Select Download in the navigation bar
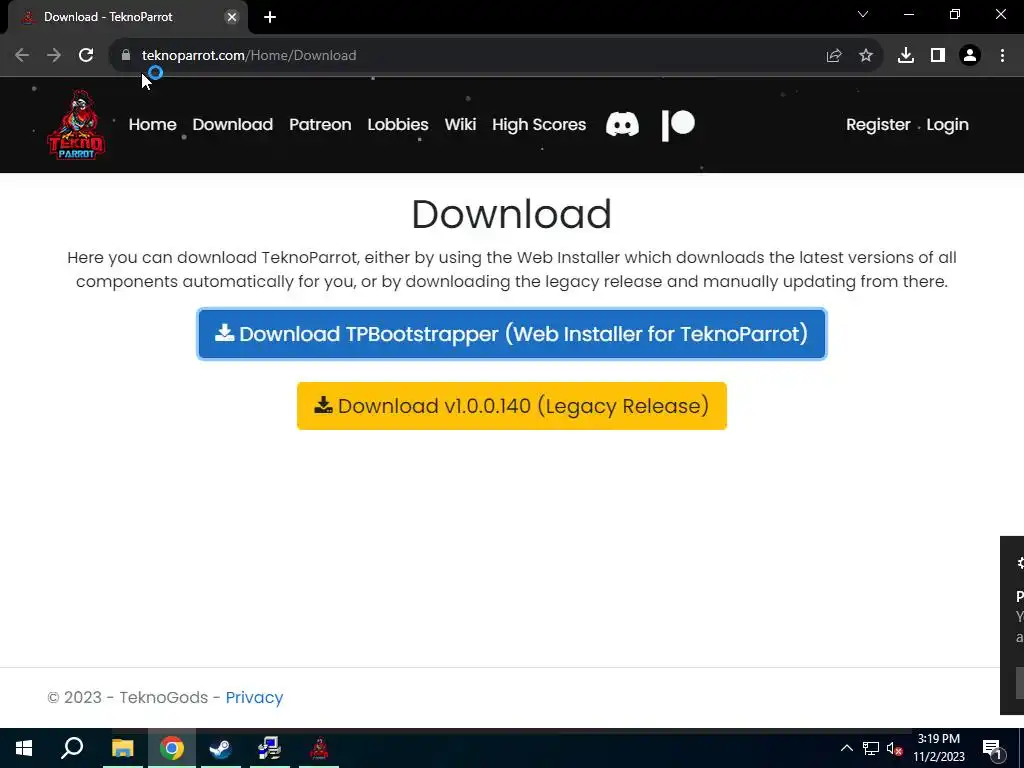This screenshot has width=1024, height=768. point(232,125)
